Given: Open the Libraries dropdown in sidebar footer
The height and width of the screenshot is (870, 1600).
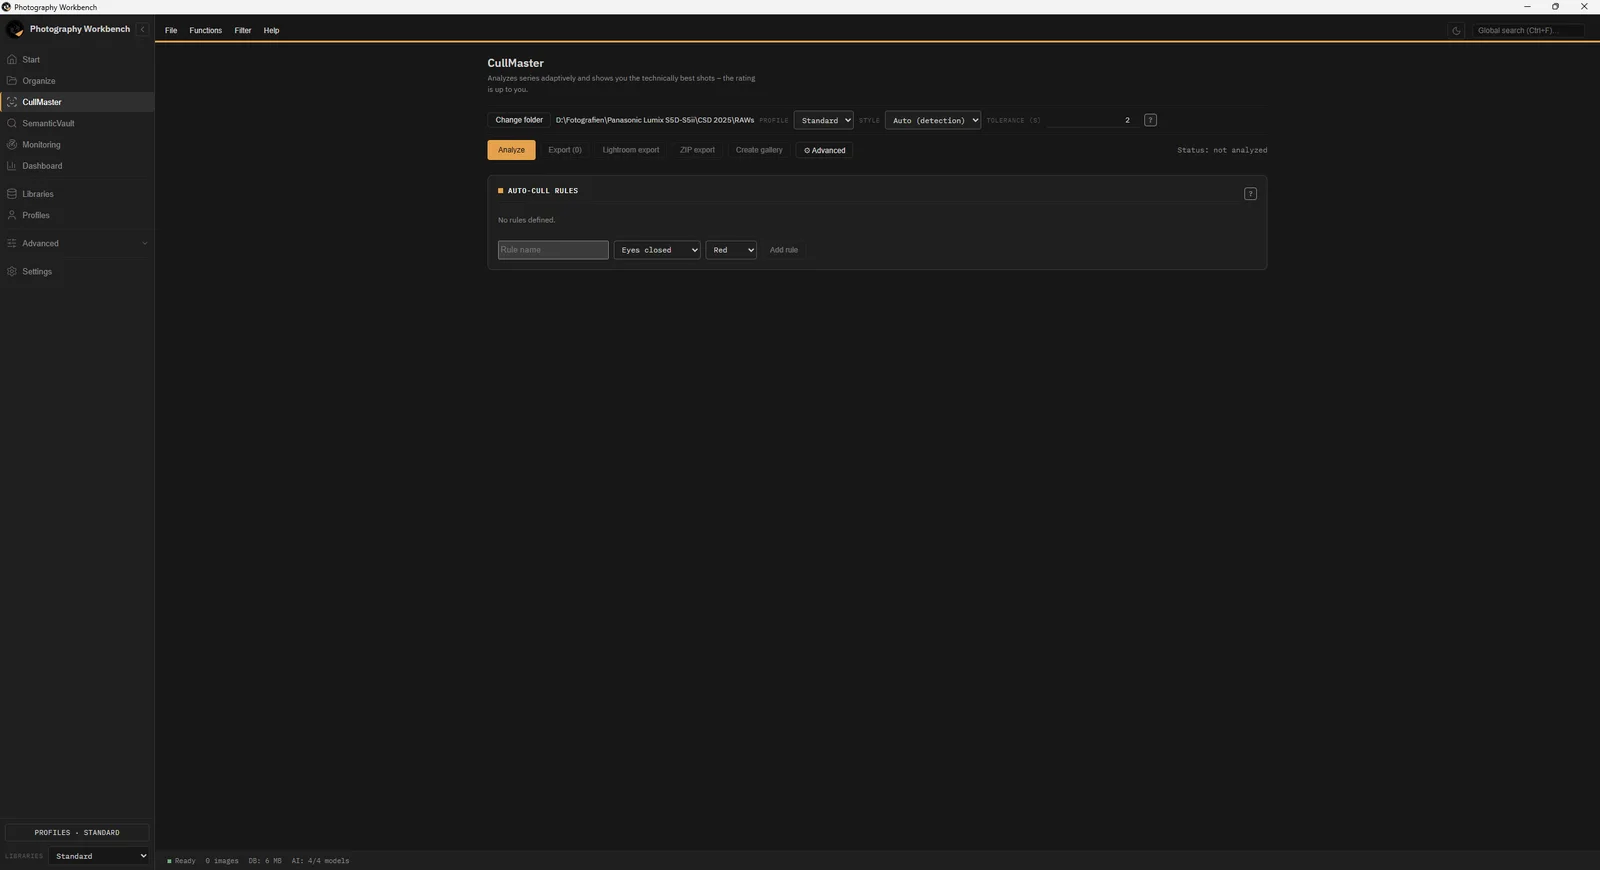Looking at the screenshot, I should 99,856.
